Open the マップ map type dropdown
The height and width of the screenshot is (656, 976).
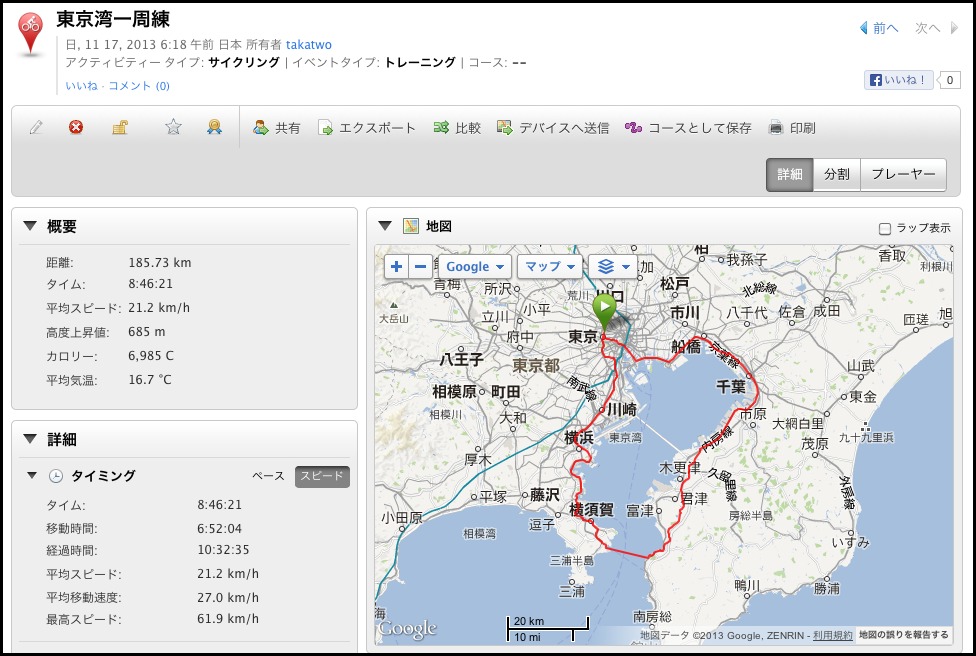click(x=550, y=267)
